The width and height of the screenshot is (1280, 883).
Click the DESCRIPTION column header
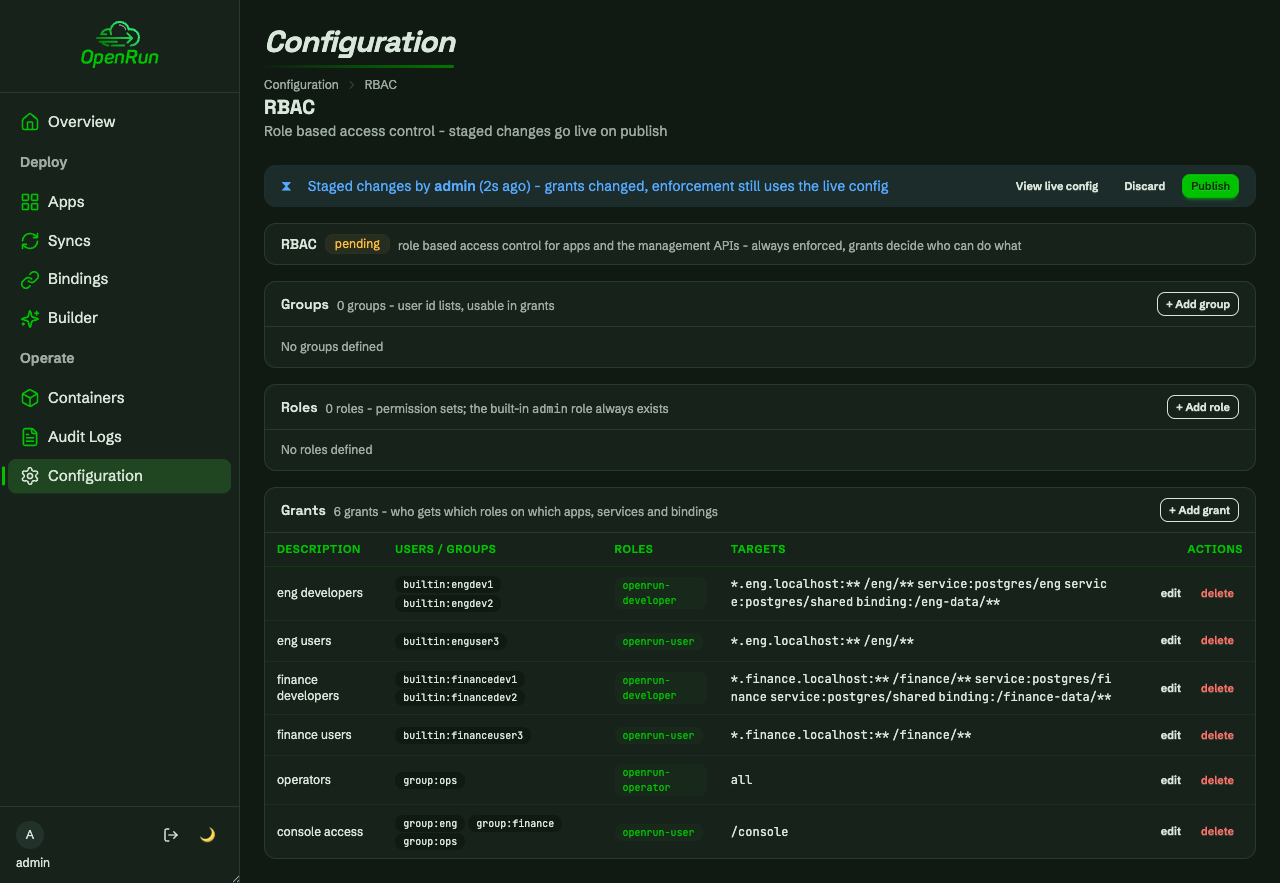tap(319, 549)
